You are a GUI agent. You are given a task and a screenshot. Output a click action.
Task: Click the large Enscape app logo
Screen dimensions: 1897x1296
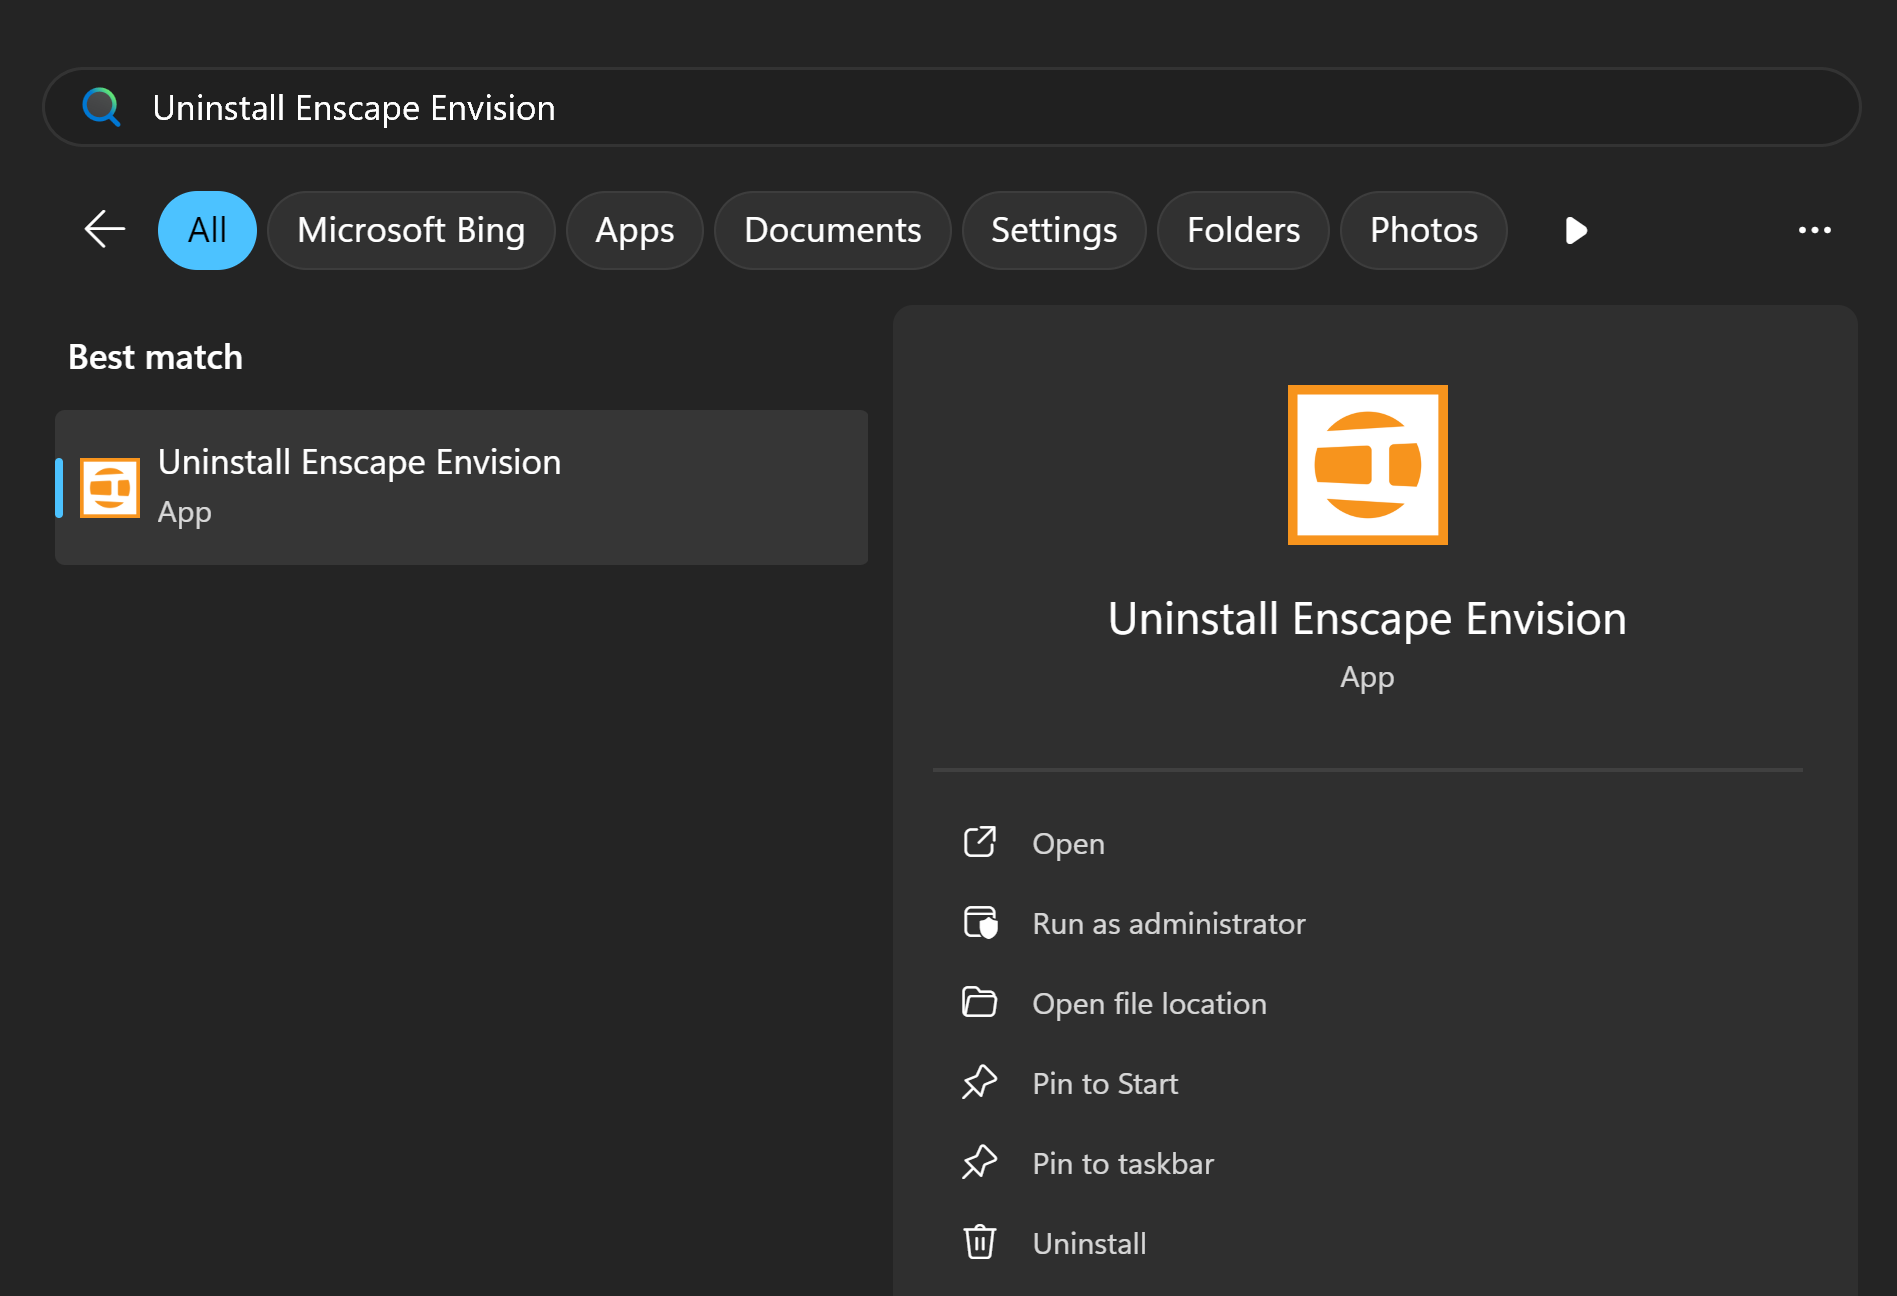1367,465
